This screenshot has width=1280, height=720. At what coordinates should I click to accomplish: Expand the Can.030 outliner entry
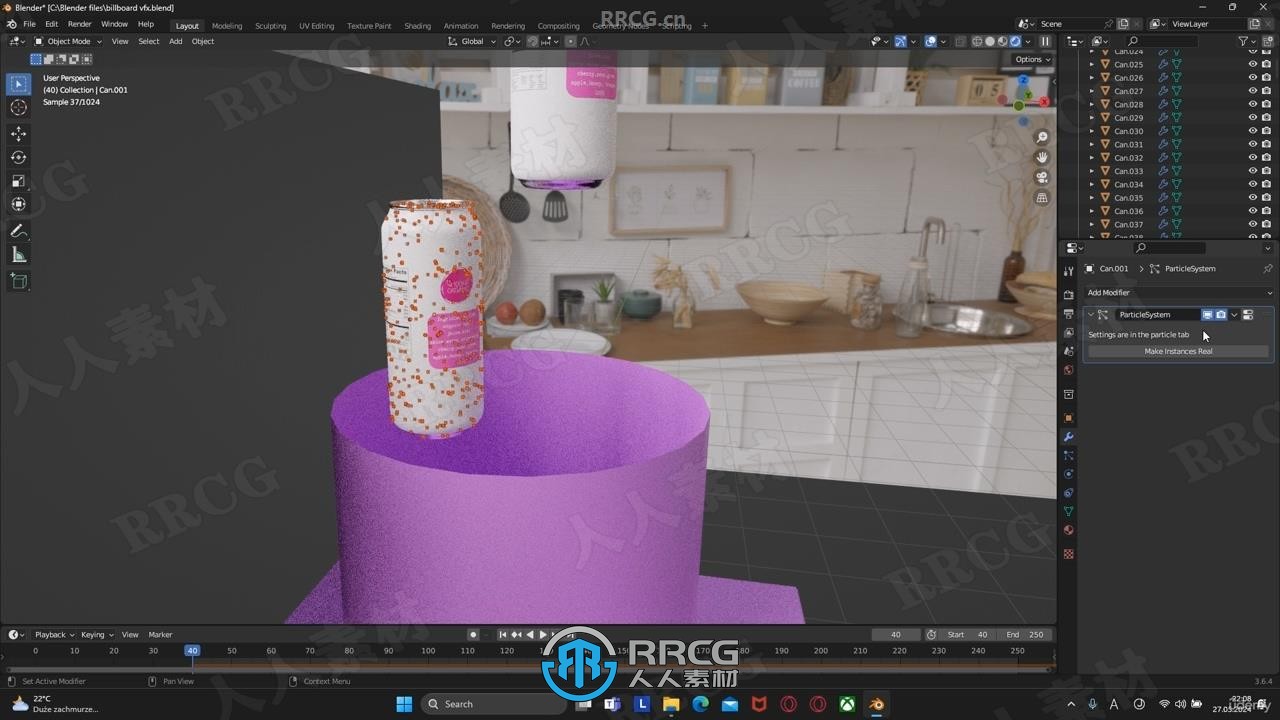[x=1092, y=131]
